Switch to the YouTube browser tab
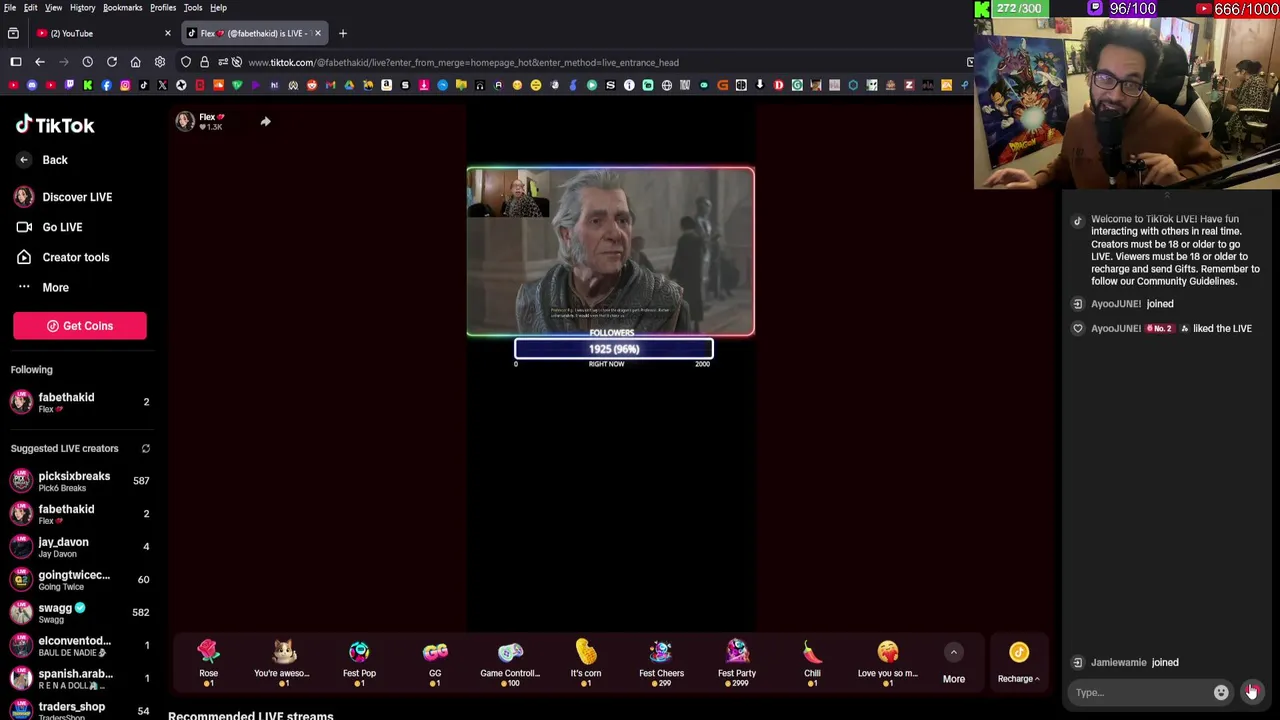 [100, 33]
